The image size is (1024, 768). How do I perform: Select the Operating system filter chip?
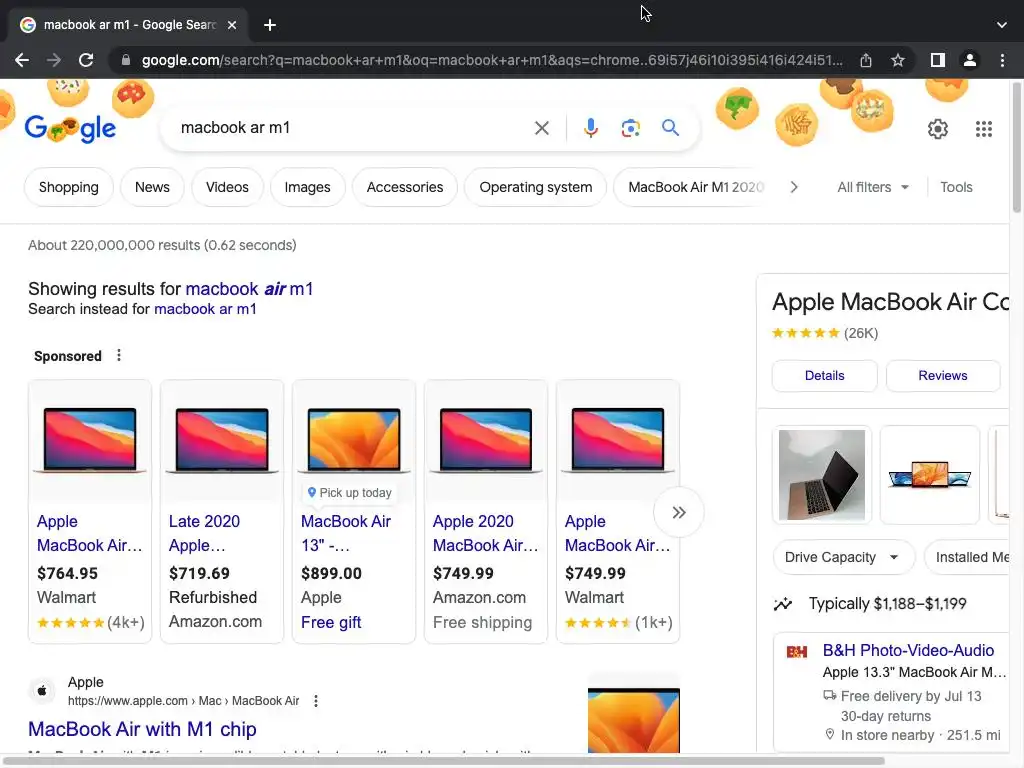click(x=536, y=187)
